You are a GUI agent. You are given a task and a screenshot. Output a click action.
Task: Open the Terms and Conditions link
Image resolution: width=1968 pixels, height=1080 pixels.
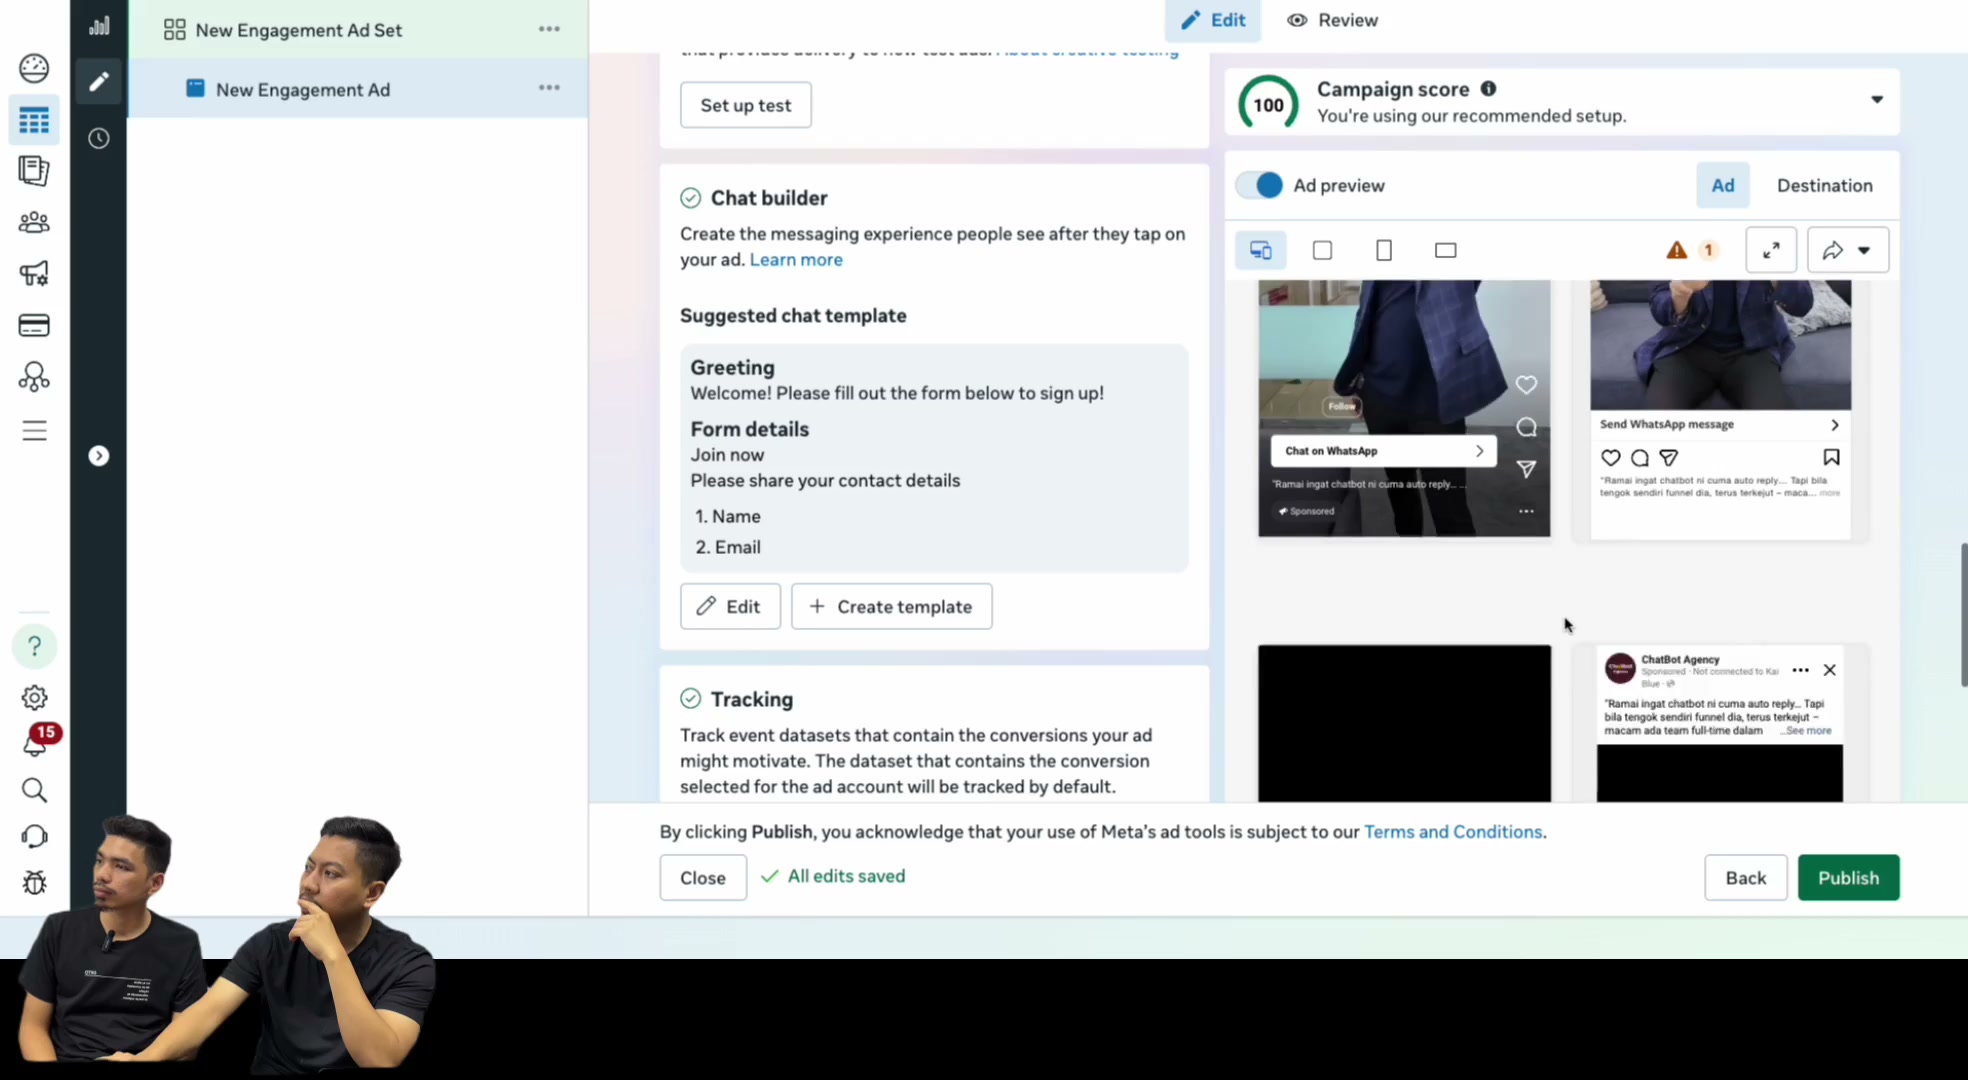(1452, 832)
